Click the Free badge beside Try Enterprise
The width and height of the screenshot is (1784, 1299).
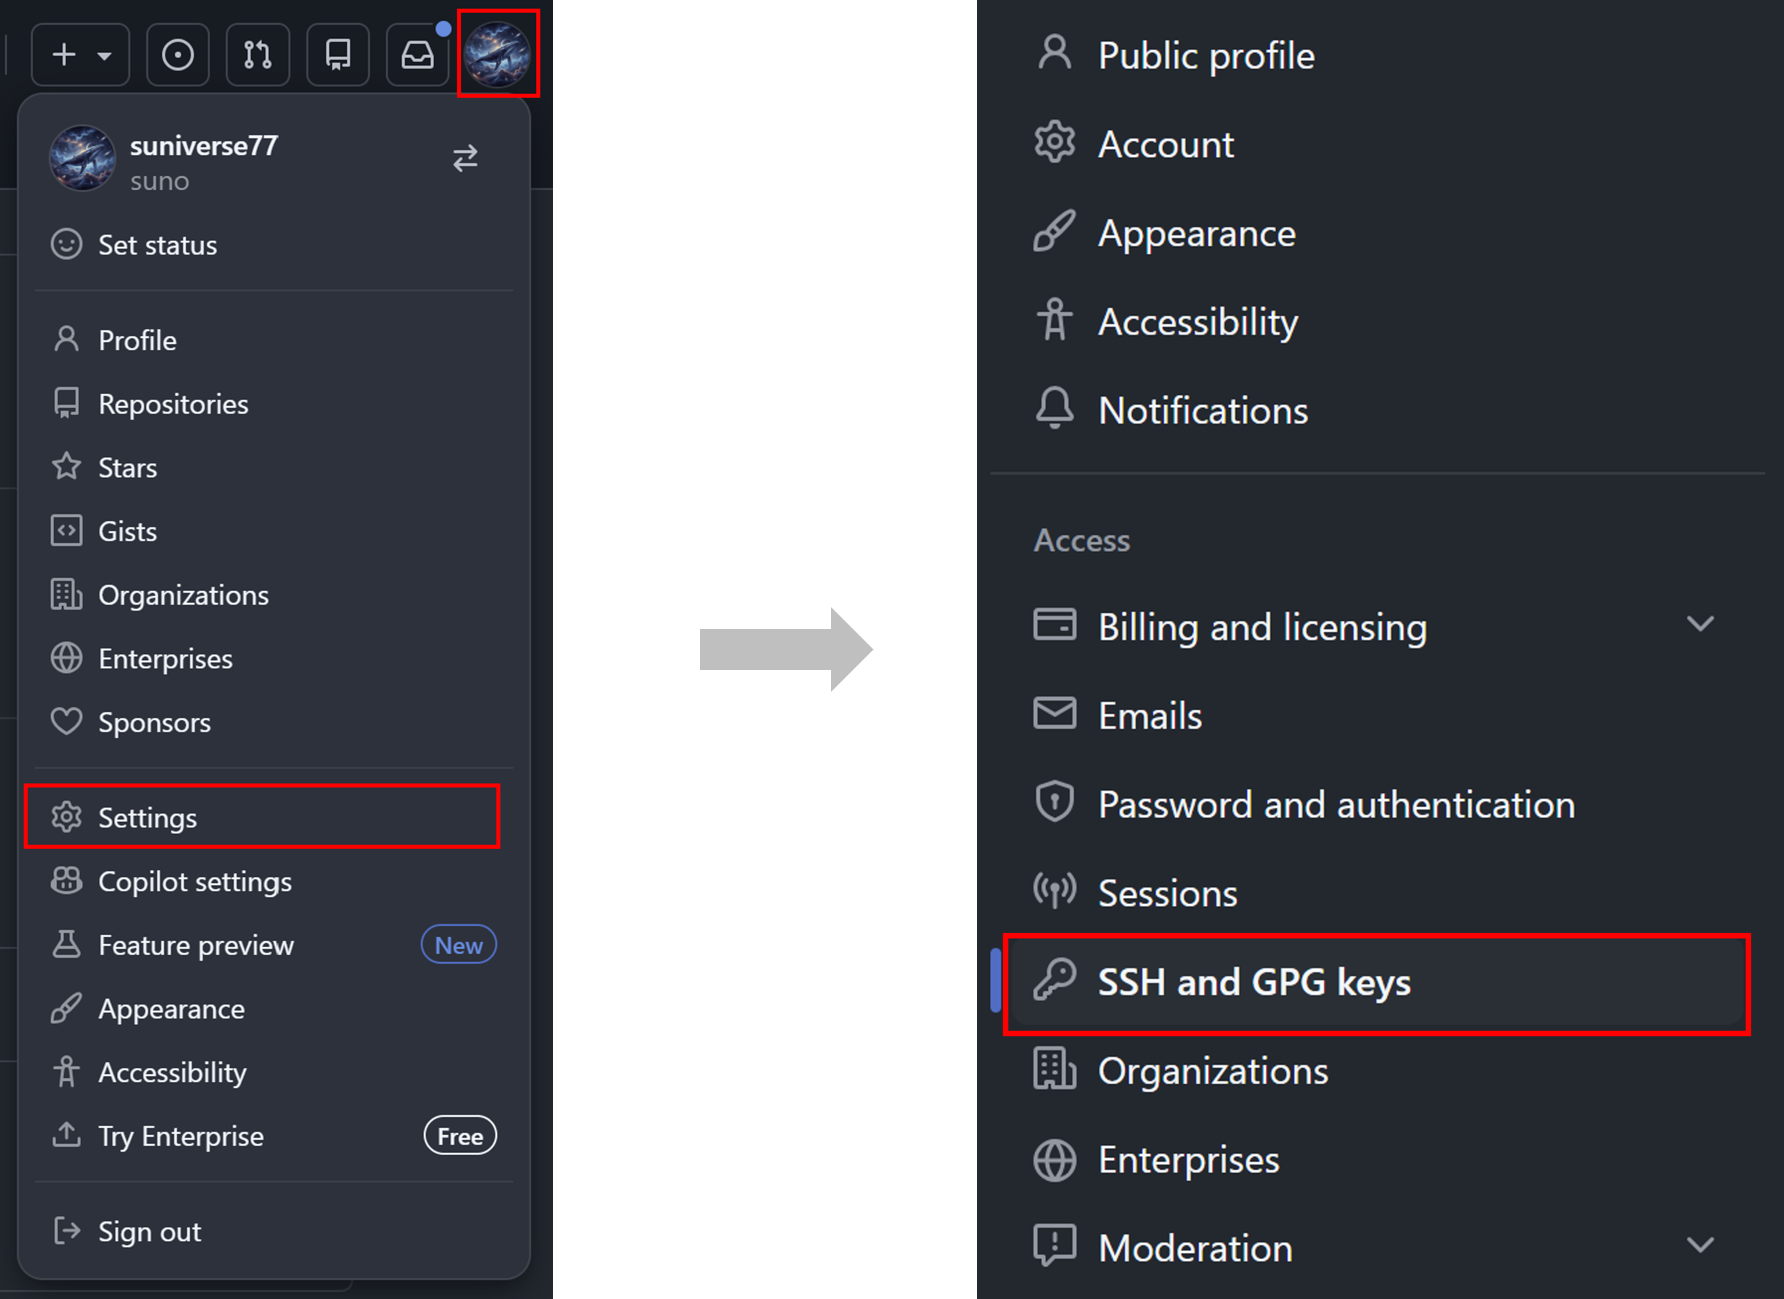click(x=460, y=1136)
